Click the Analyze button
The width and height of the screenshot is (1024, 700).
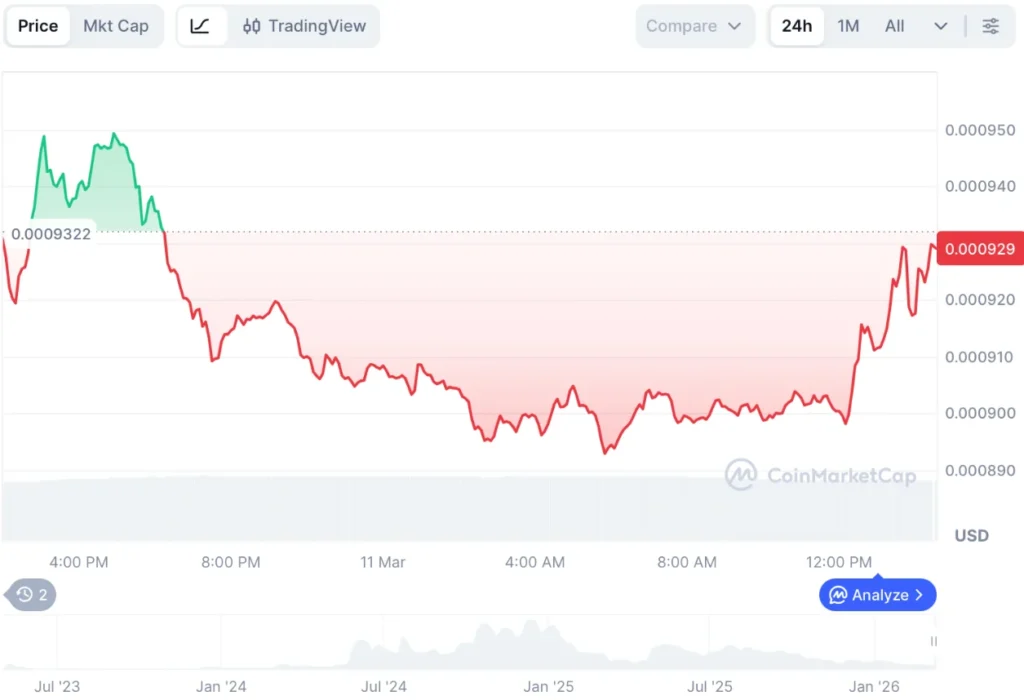[877, 595]
